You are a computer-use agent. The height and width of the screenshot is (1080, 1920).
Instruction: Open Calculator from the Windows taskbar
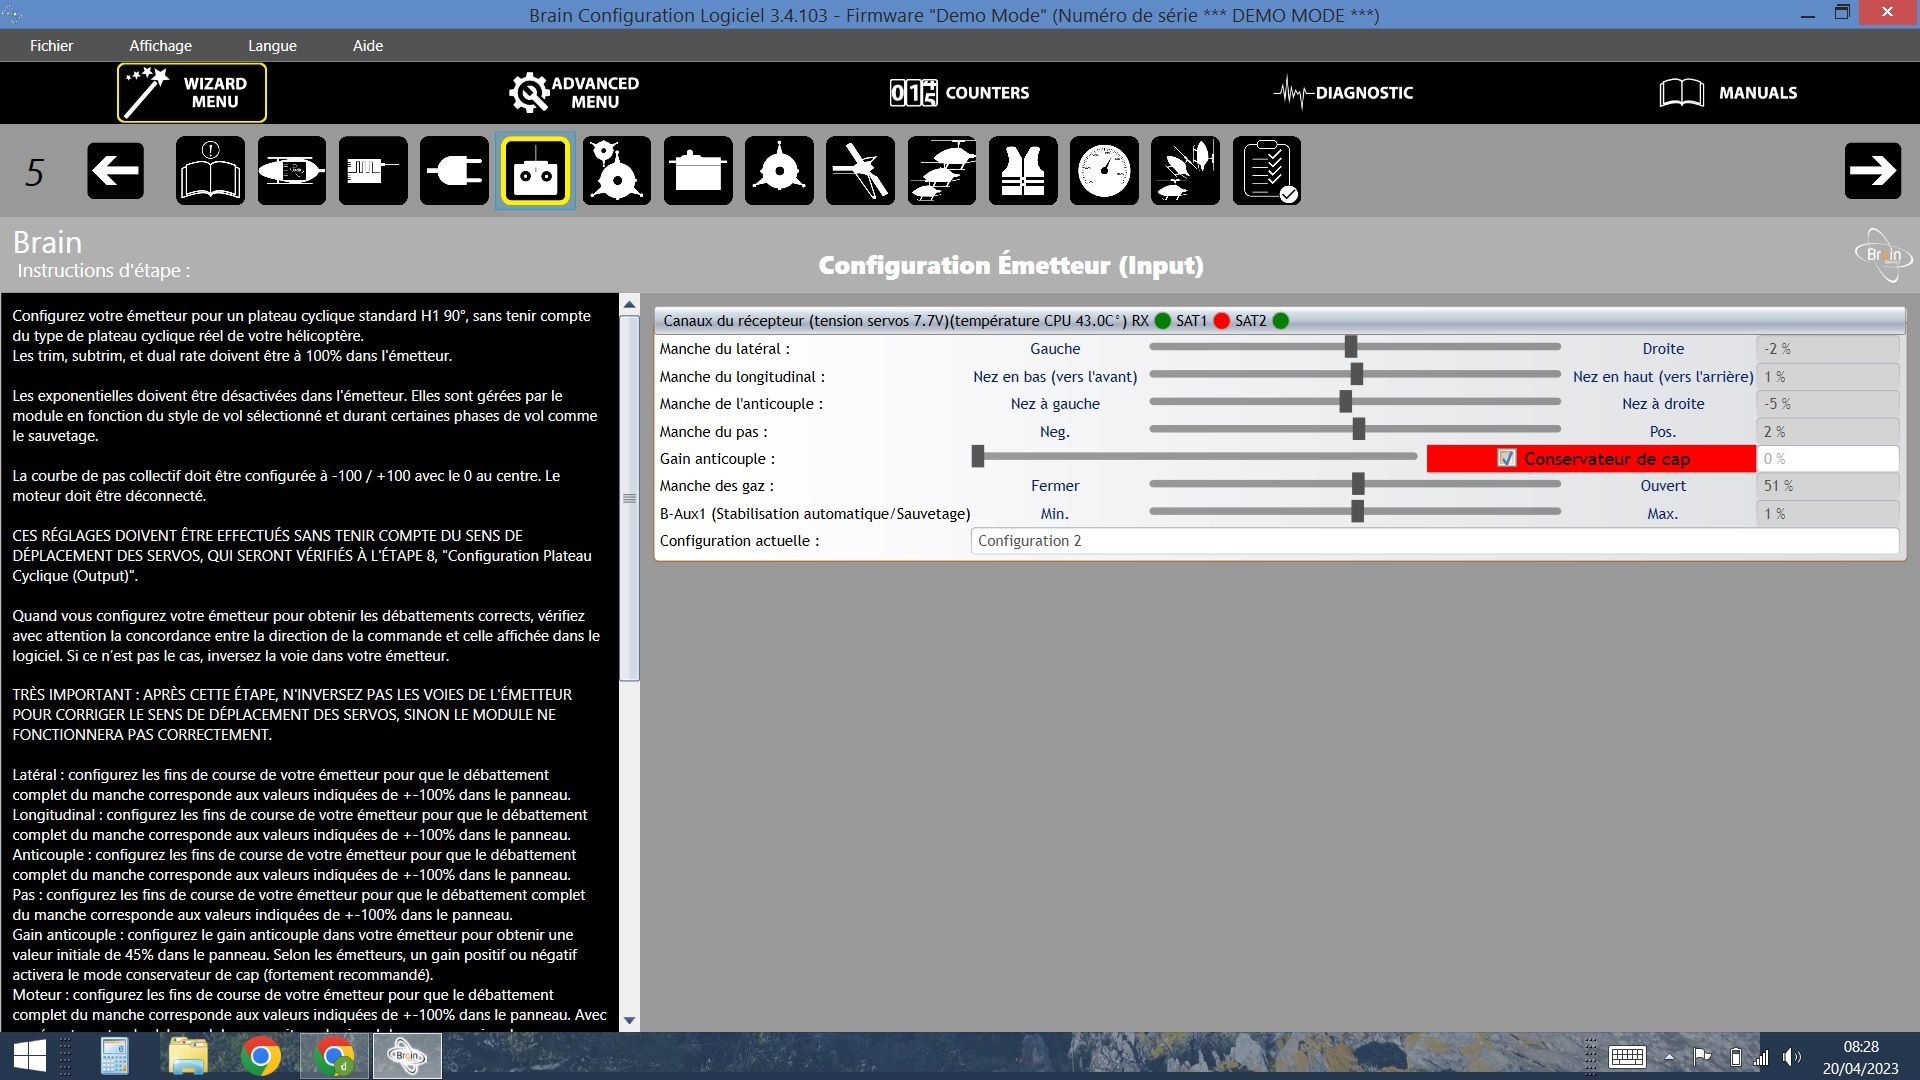(x=114, y=1056)
